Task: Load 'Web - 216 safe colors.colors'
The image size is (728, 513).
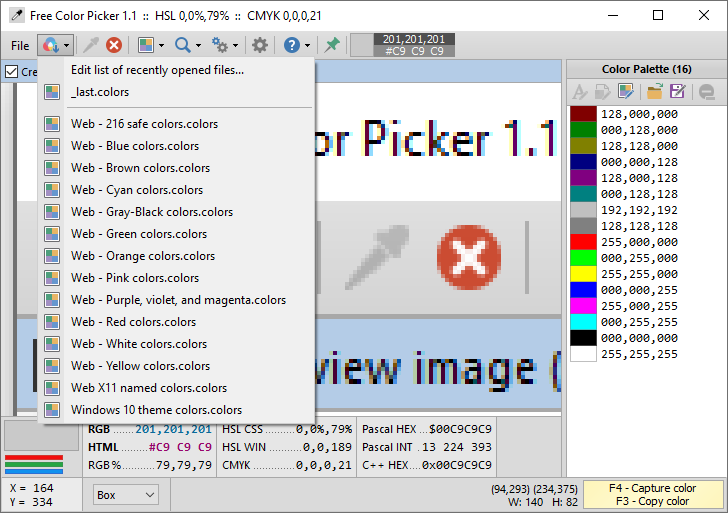Action: coord(176,124)
